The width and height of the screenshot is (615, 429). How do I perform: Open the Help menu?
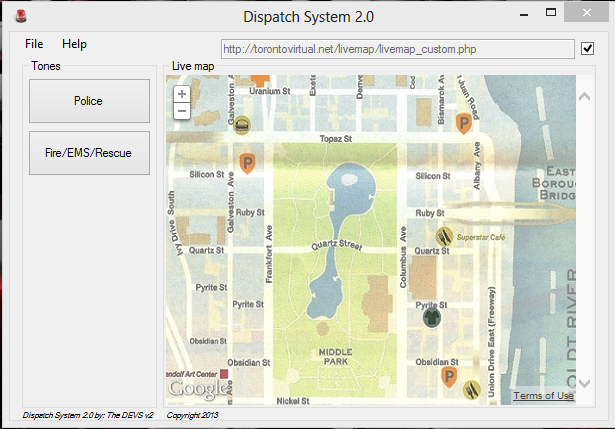click(74, 44)
